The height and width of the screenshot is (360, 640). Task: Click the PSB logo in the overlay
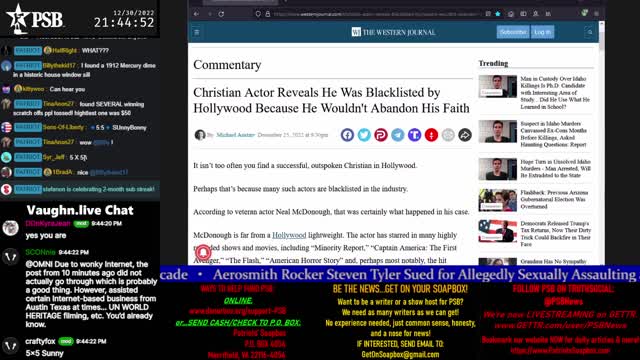pyautogui.click(x=35, y=18)
